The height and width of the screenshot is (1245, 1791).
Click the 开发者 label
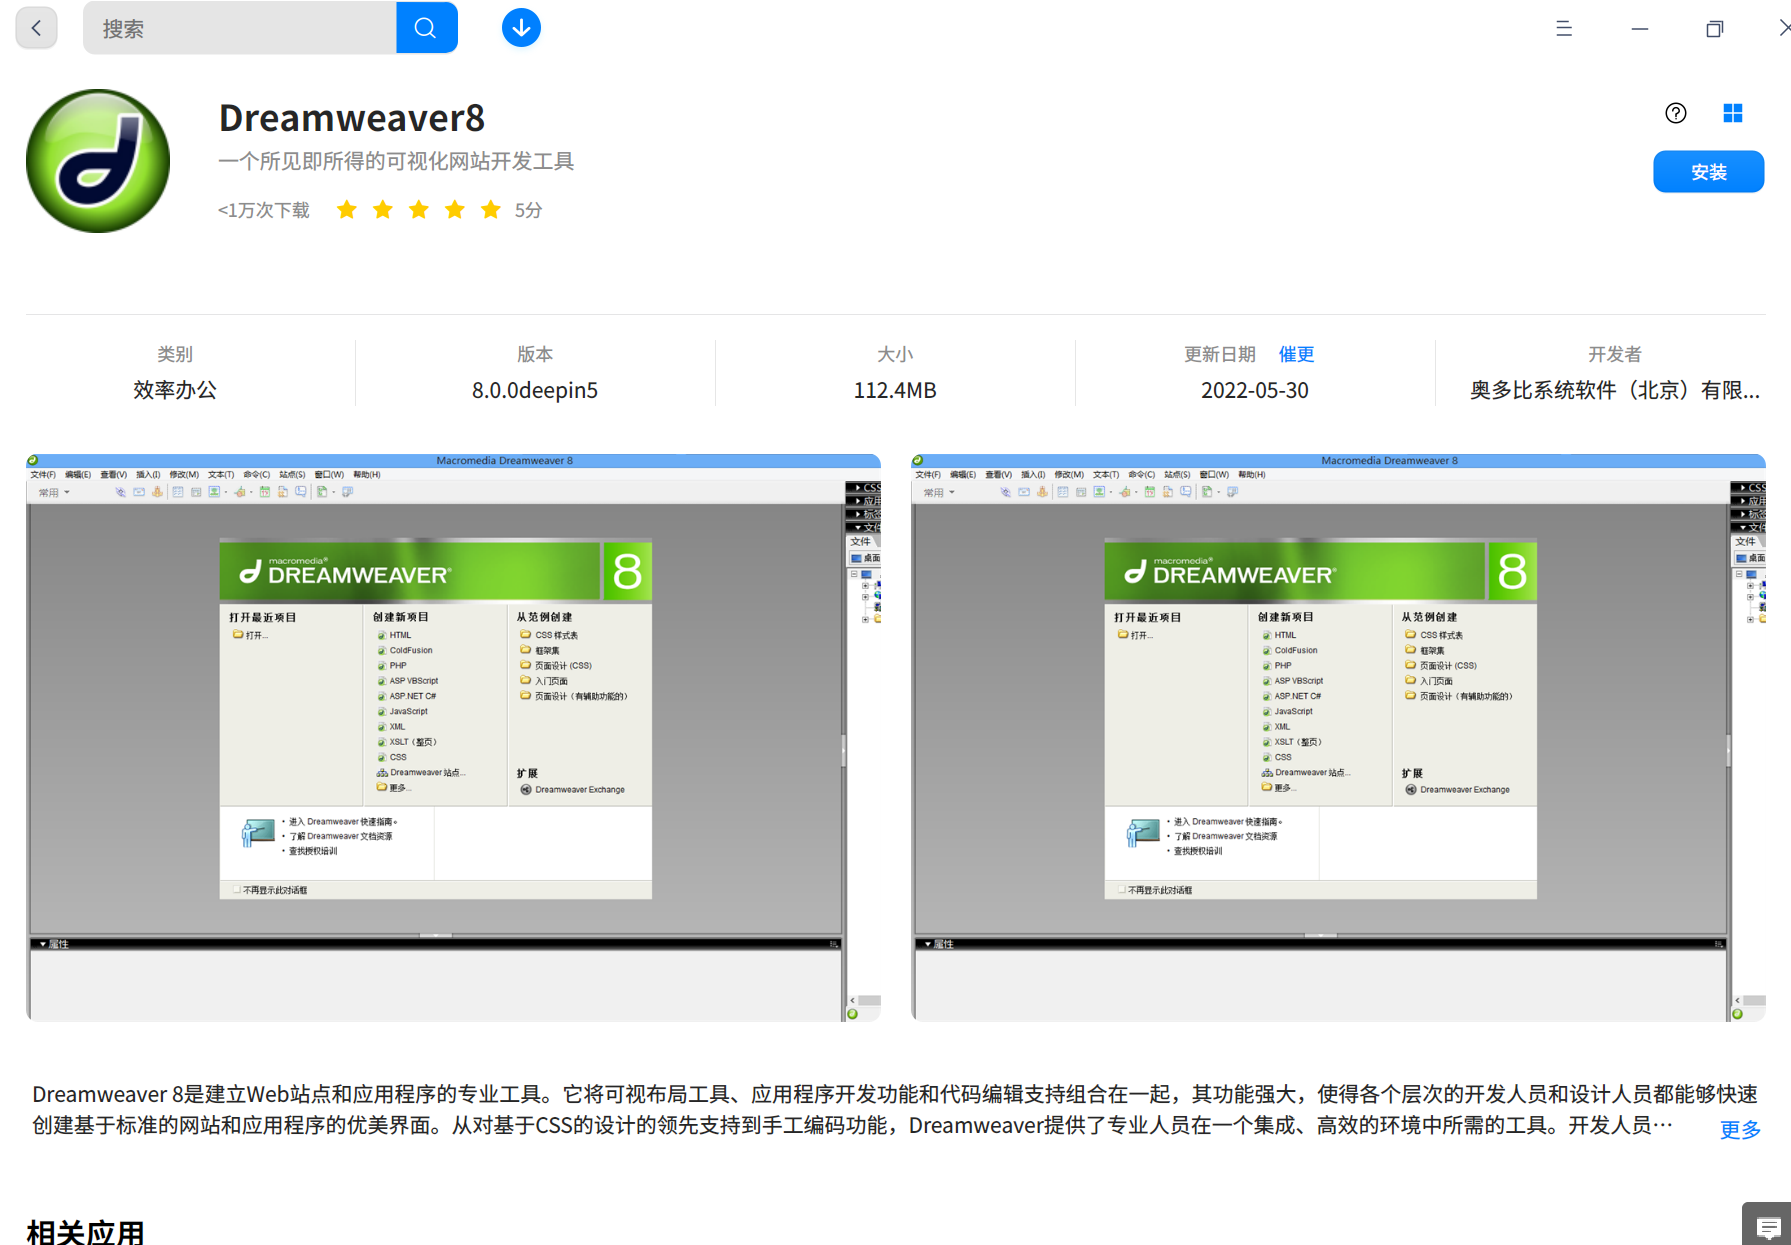[1615, 354]
